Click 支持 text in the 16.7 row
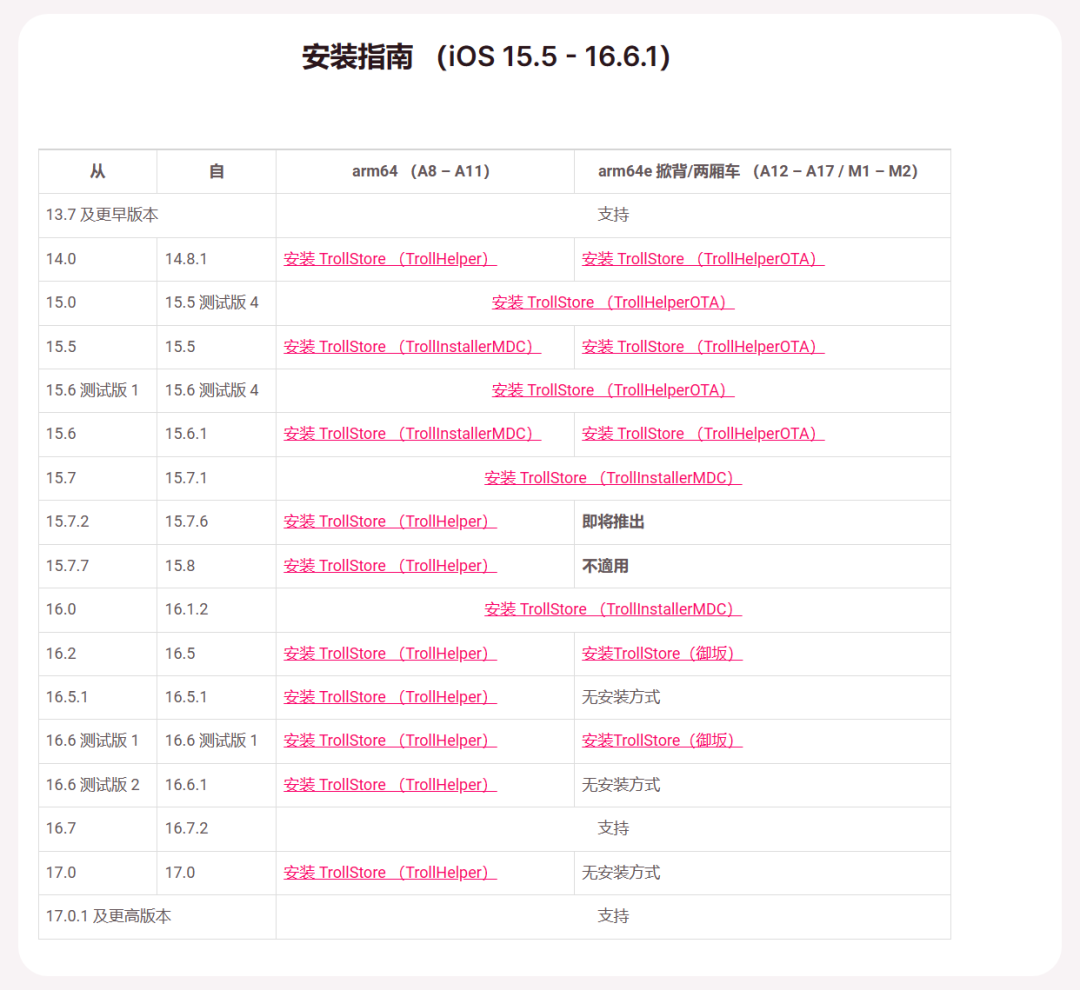This screenshot has height=990, width=1080. click(613, 828)
